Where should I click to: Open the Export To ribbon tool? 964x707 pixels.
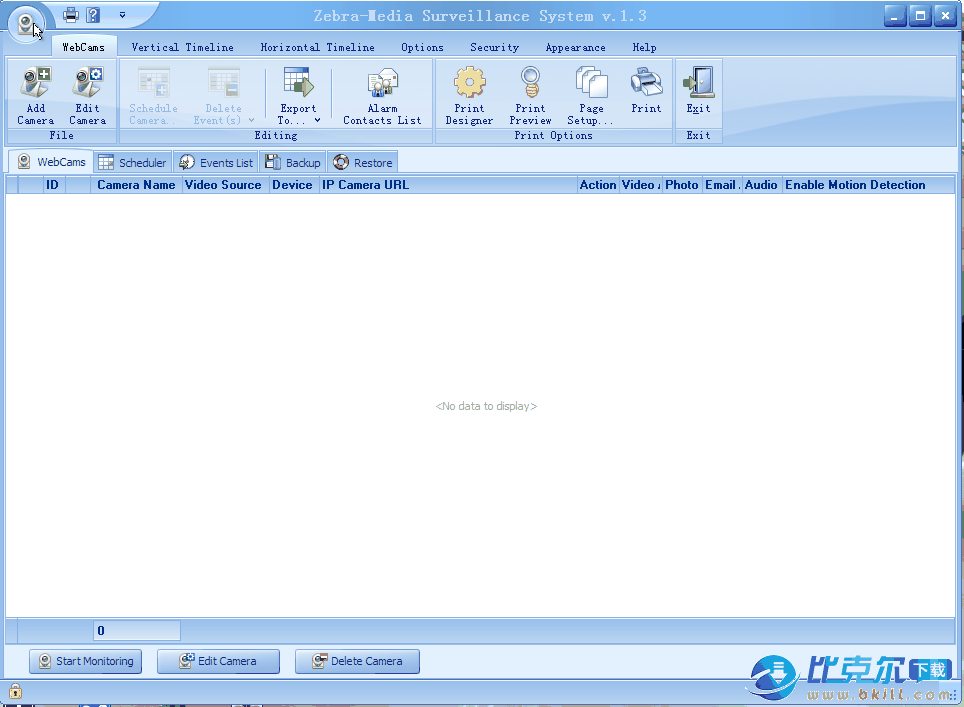298,95
